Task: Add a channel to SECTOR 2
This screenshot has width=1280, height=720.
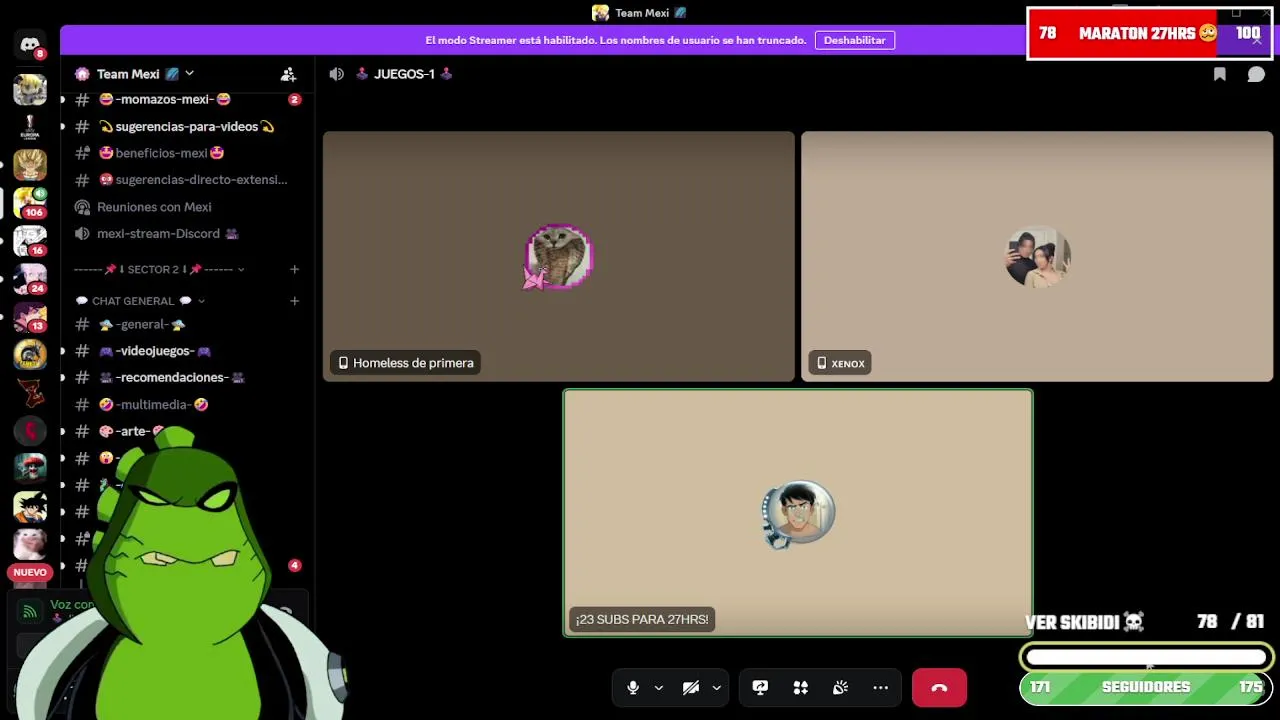Action: click(294, 269)
